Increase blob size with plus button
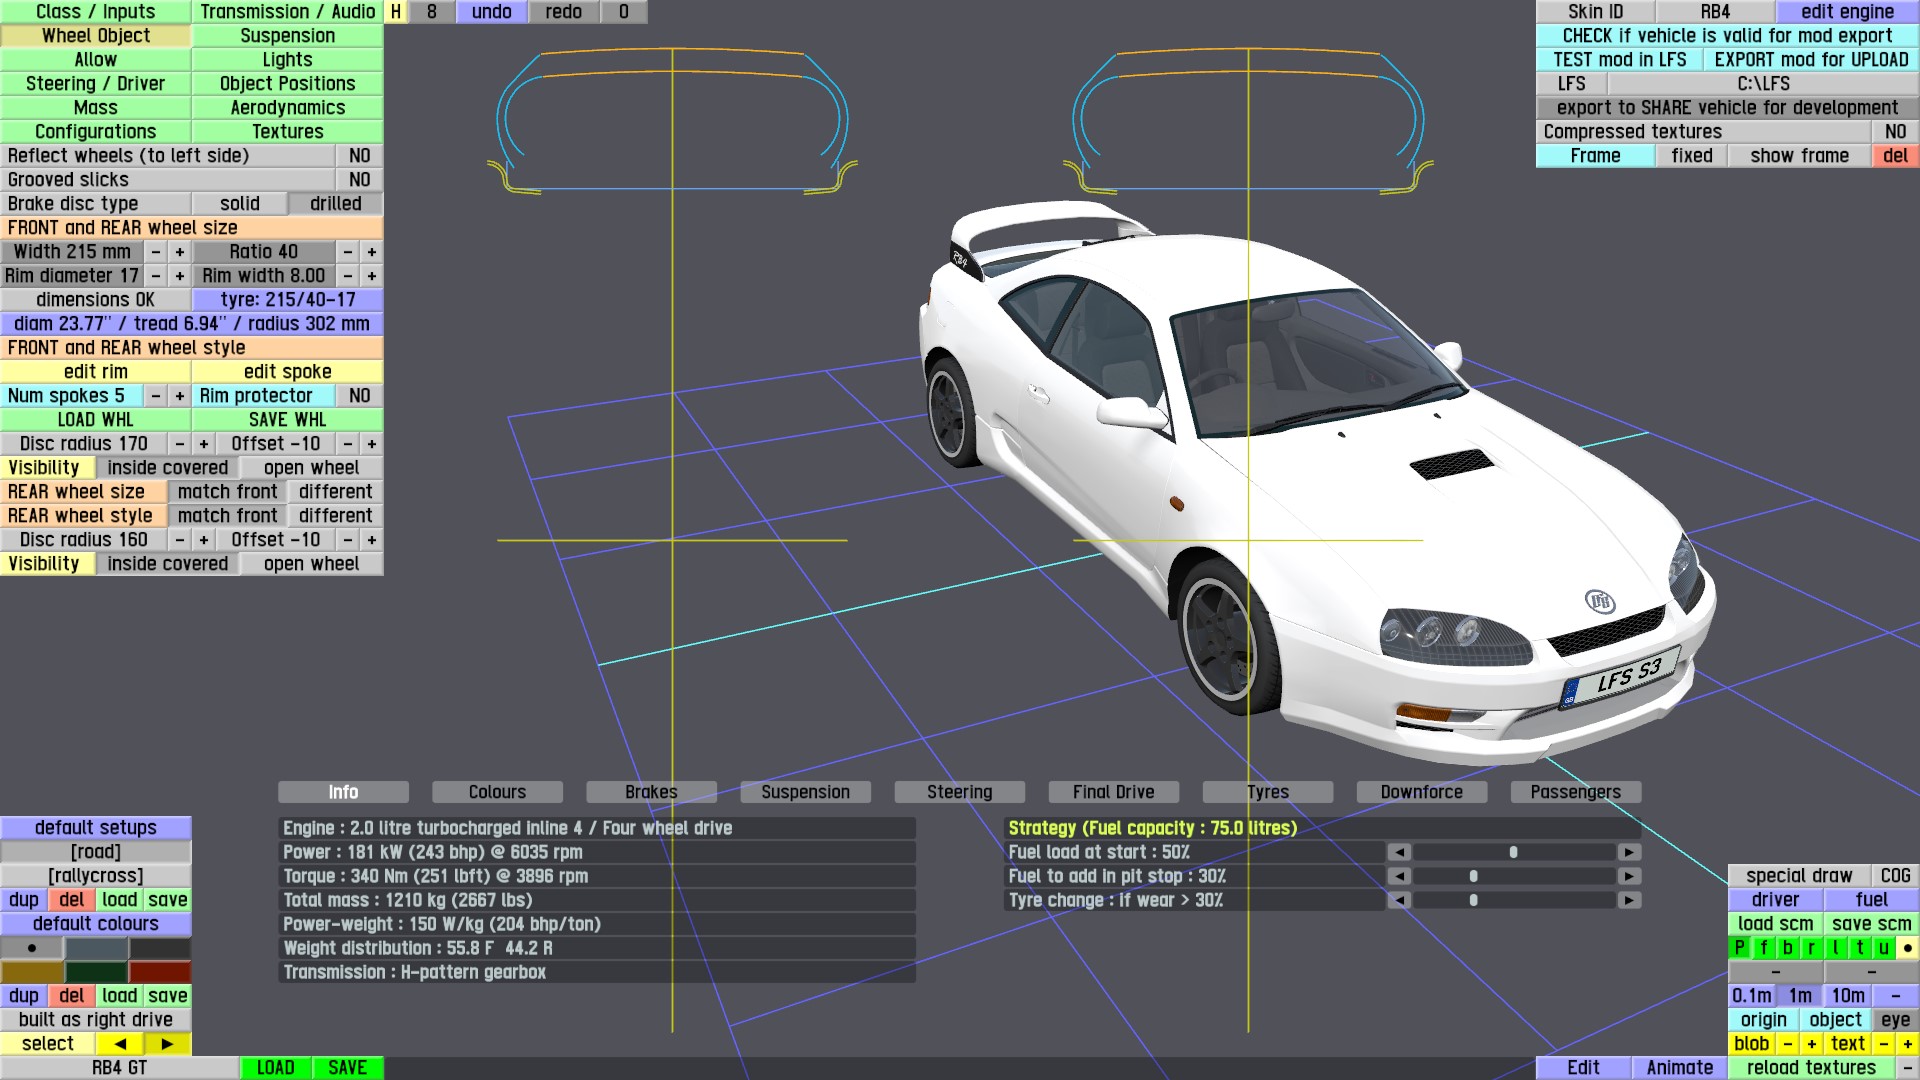 click(1811, 1044)
